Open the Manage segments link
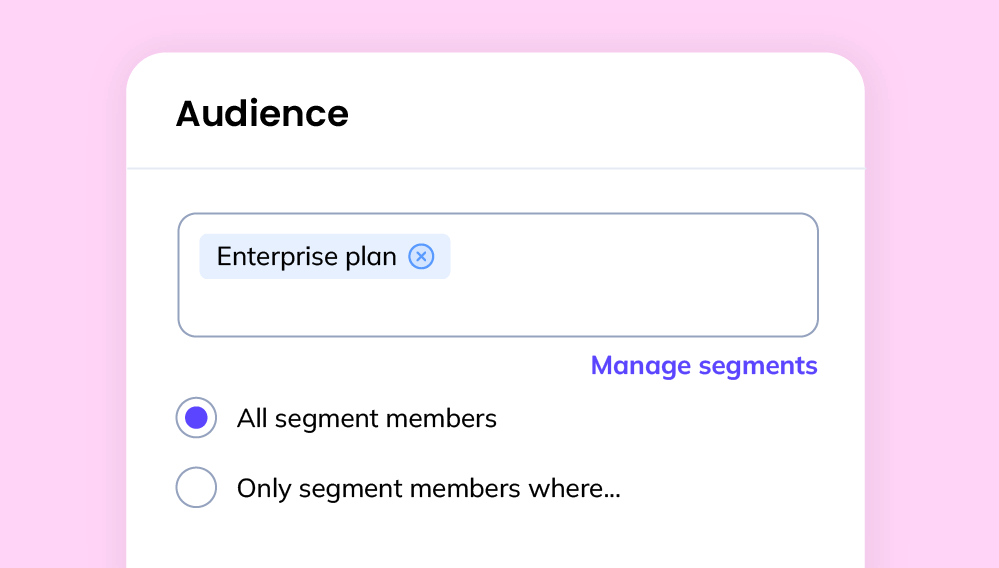 pos(704,366)
